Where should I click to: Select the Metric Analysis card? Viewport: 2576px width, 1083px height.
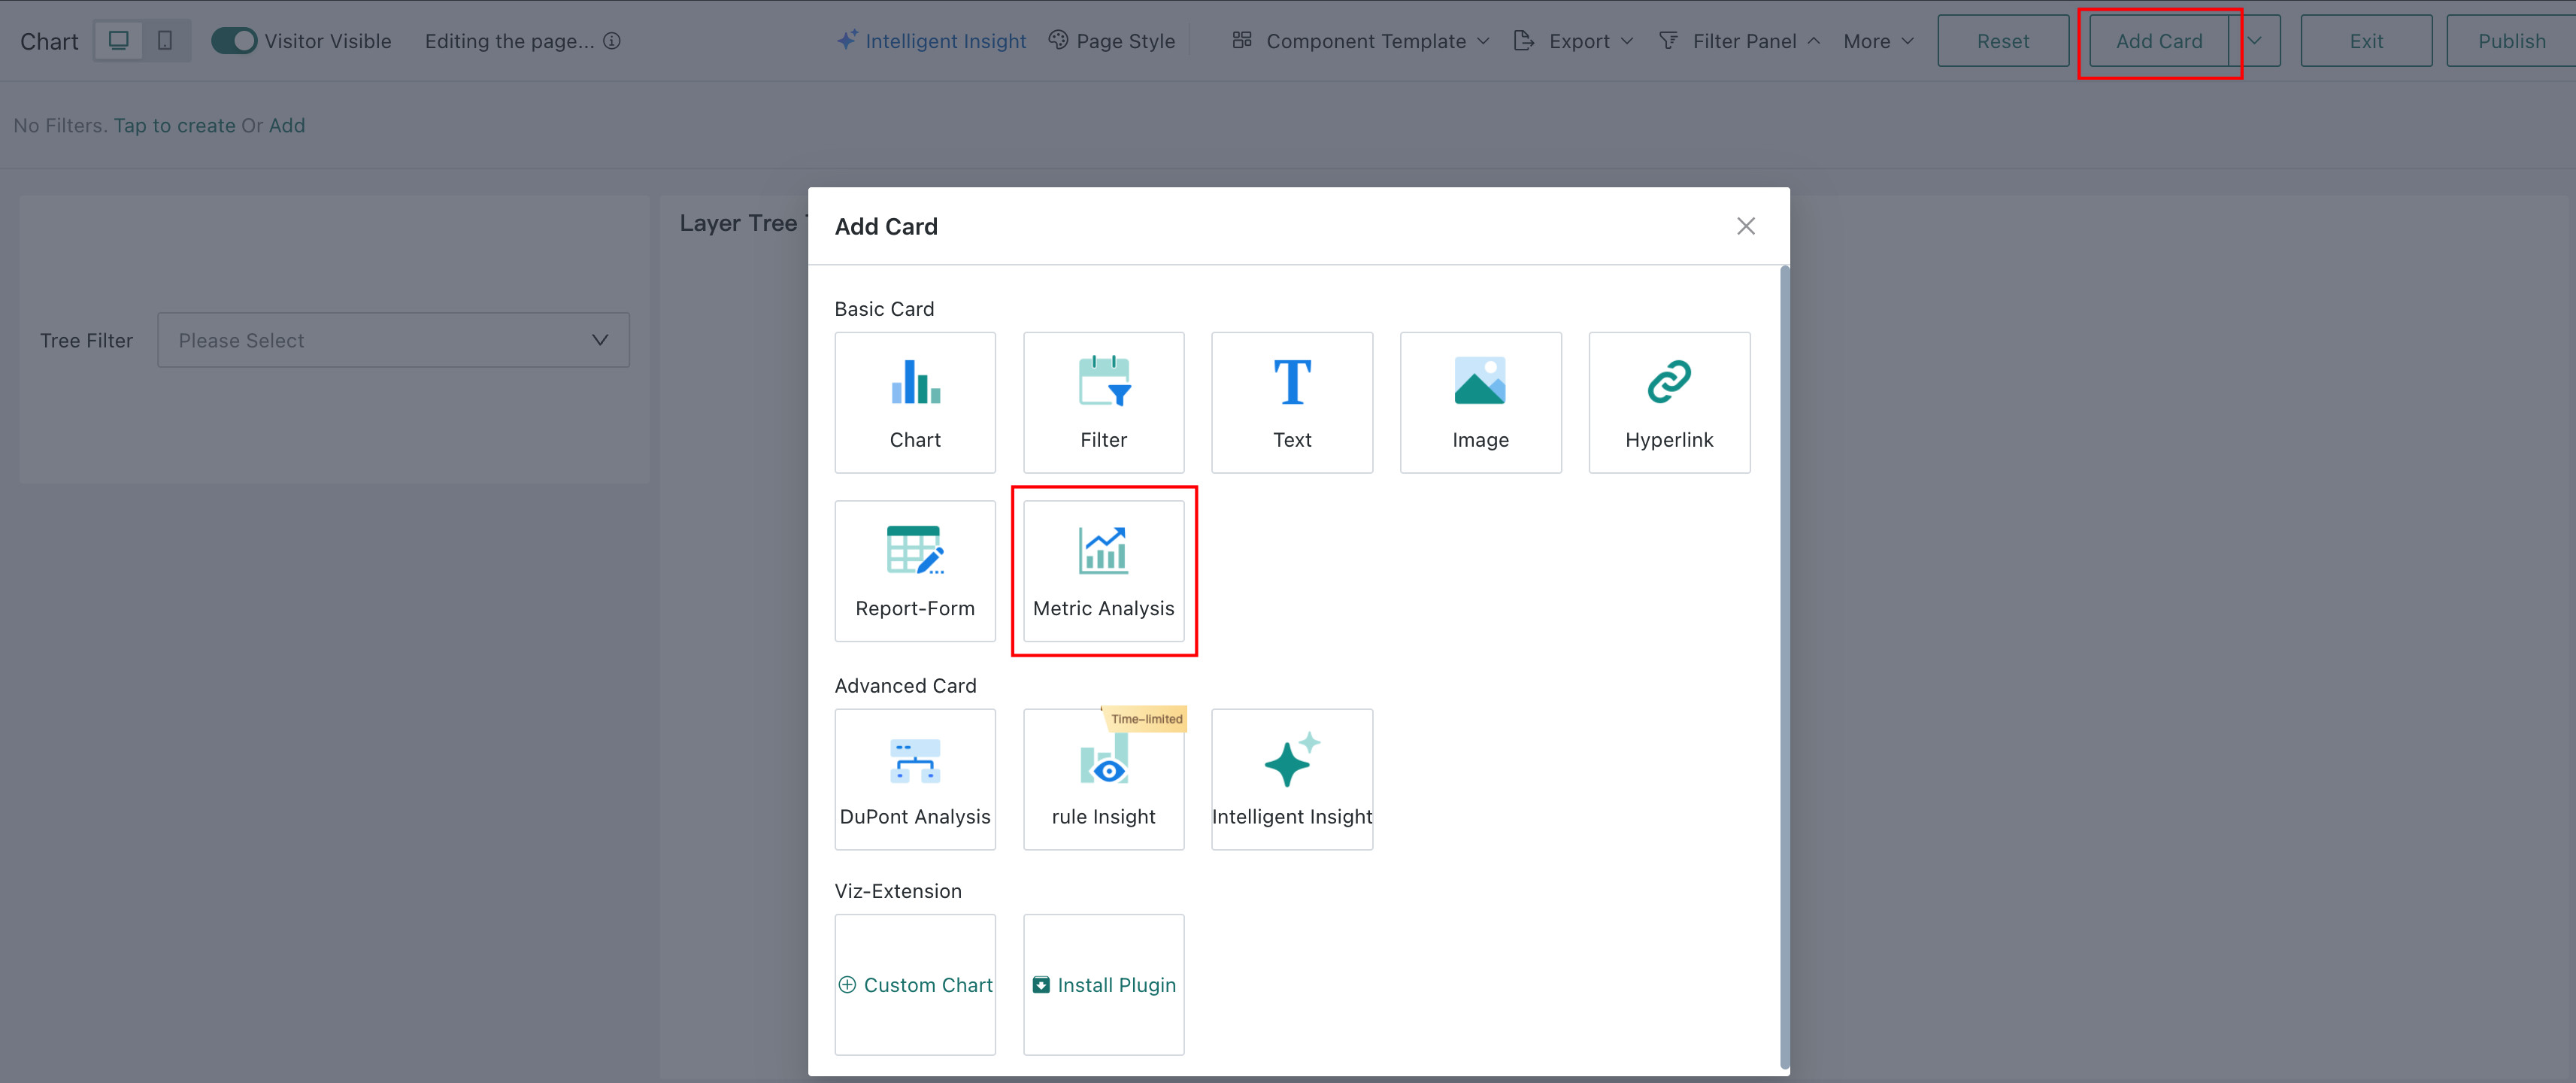[1103, 571]
